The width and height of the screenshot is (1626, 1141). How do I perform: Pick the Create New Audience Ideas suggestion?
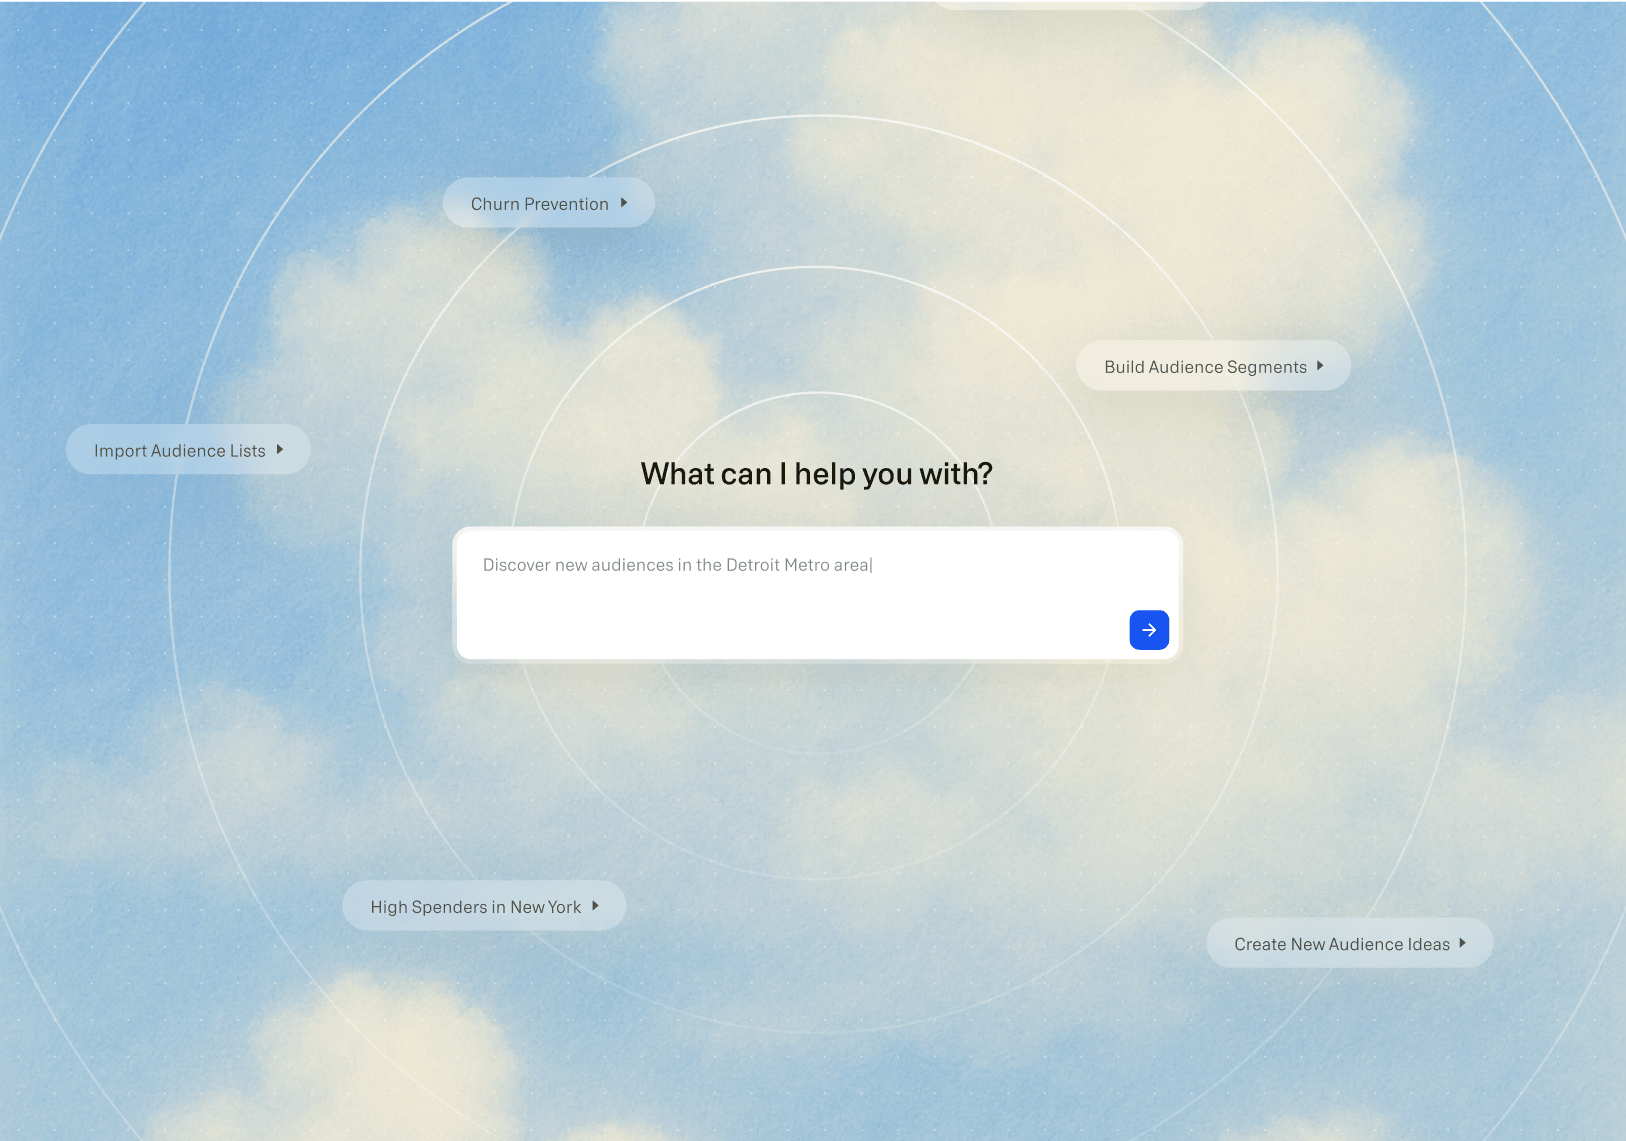1349,943
